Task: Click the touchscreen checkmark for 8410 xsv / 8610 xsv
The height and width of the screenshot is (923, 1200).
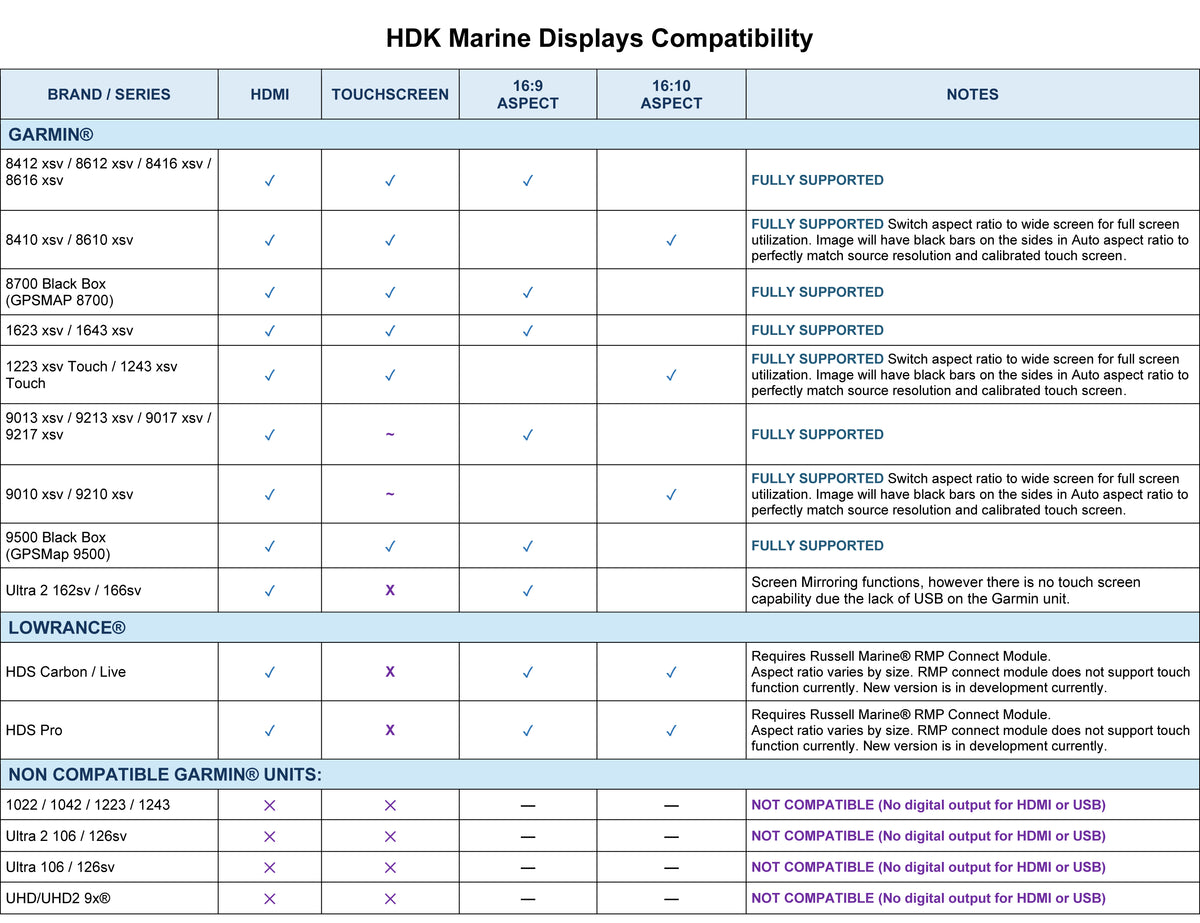Action: tap(390, 240)
